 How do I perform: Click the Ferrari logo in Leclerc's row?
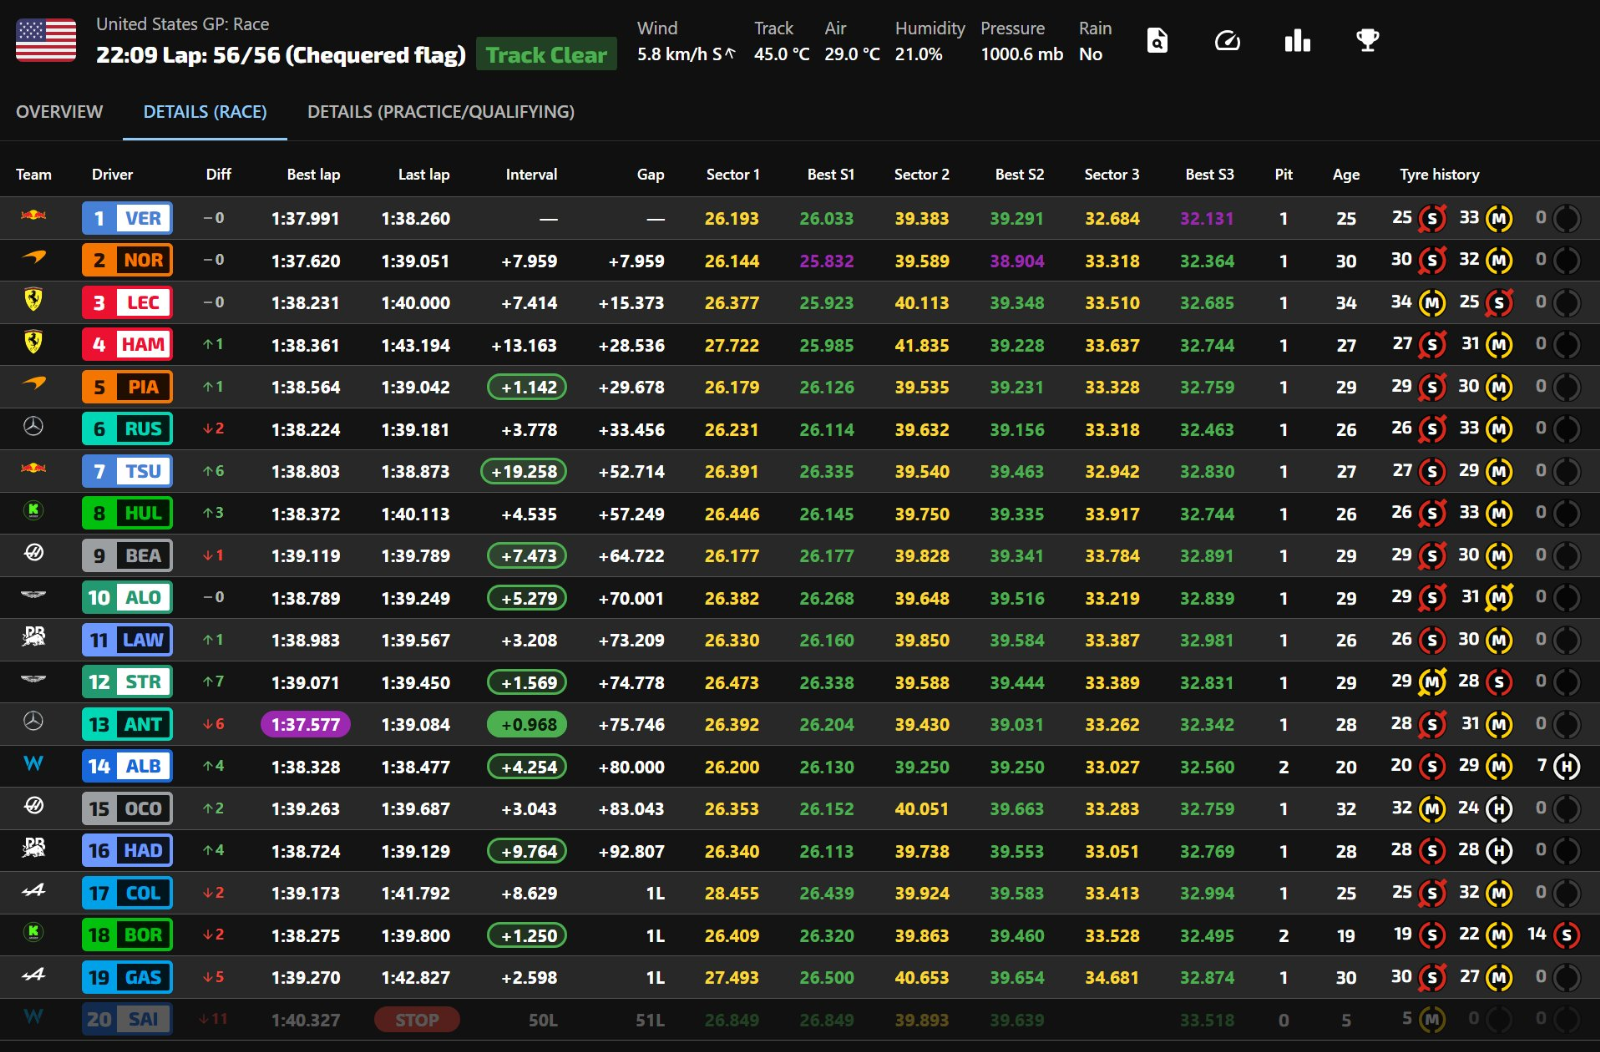[33, 300]
